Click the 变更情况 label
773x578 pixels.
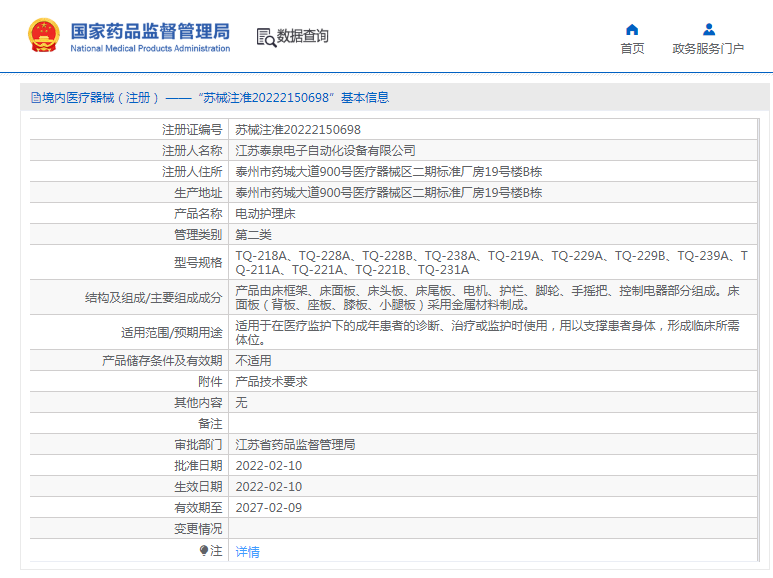coord(198,529)
